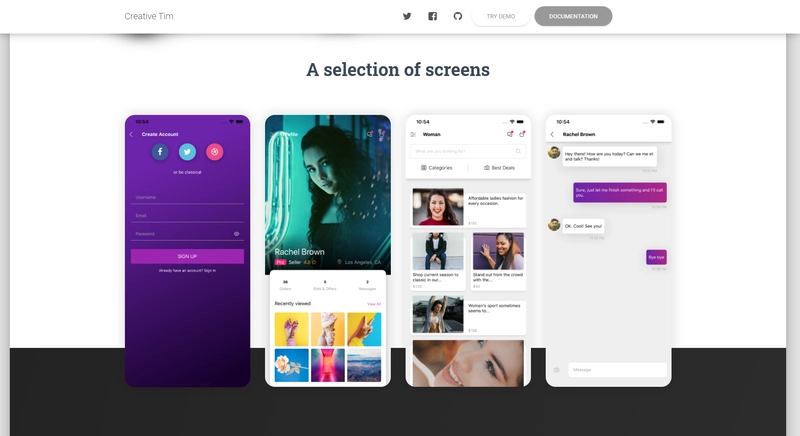Focus the Username field
800x436 pixels.
pos(187,197)
